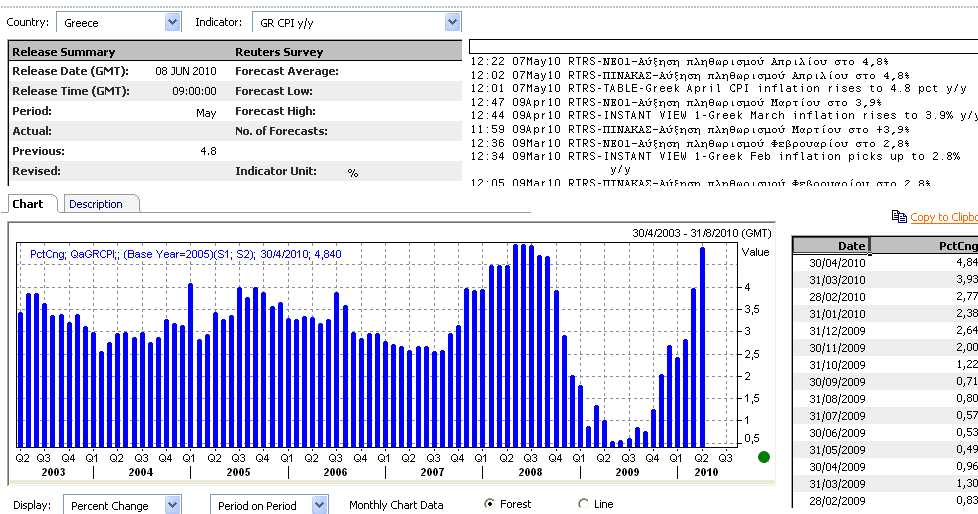The height and width of the screenshot is (514, 978).
Task: Click the No. of Forecasts label
Action: click(281, 131)
